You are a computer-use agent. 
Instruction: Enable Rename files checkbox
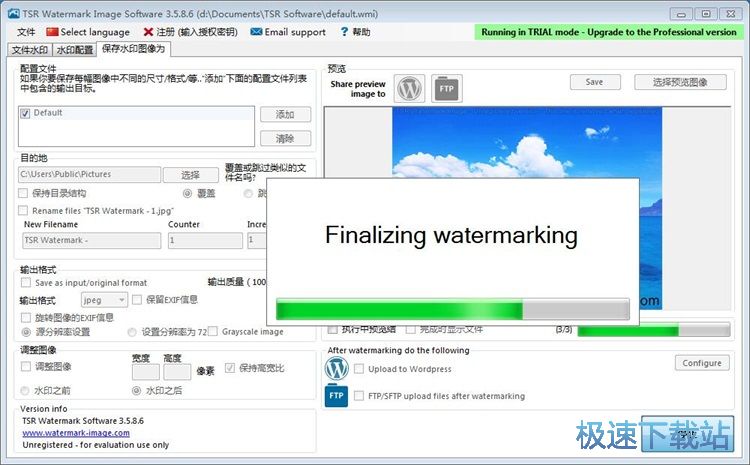click(23, 210)
